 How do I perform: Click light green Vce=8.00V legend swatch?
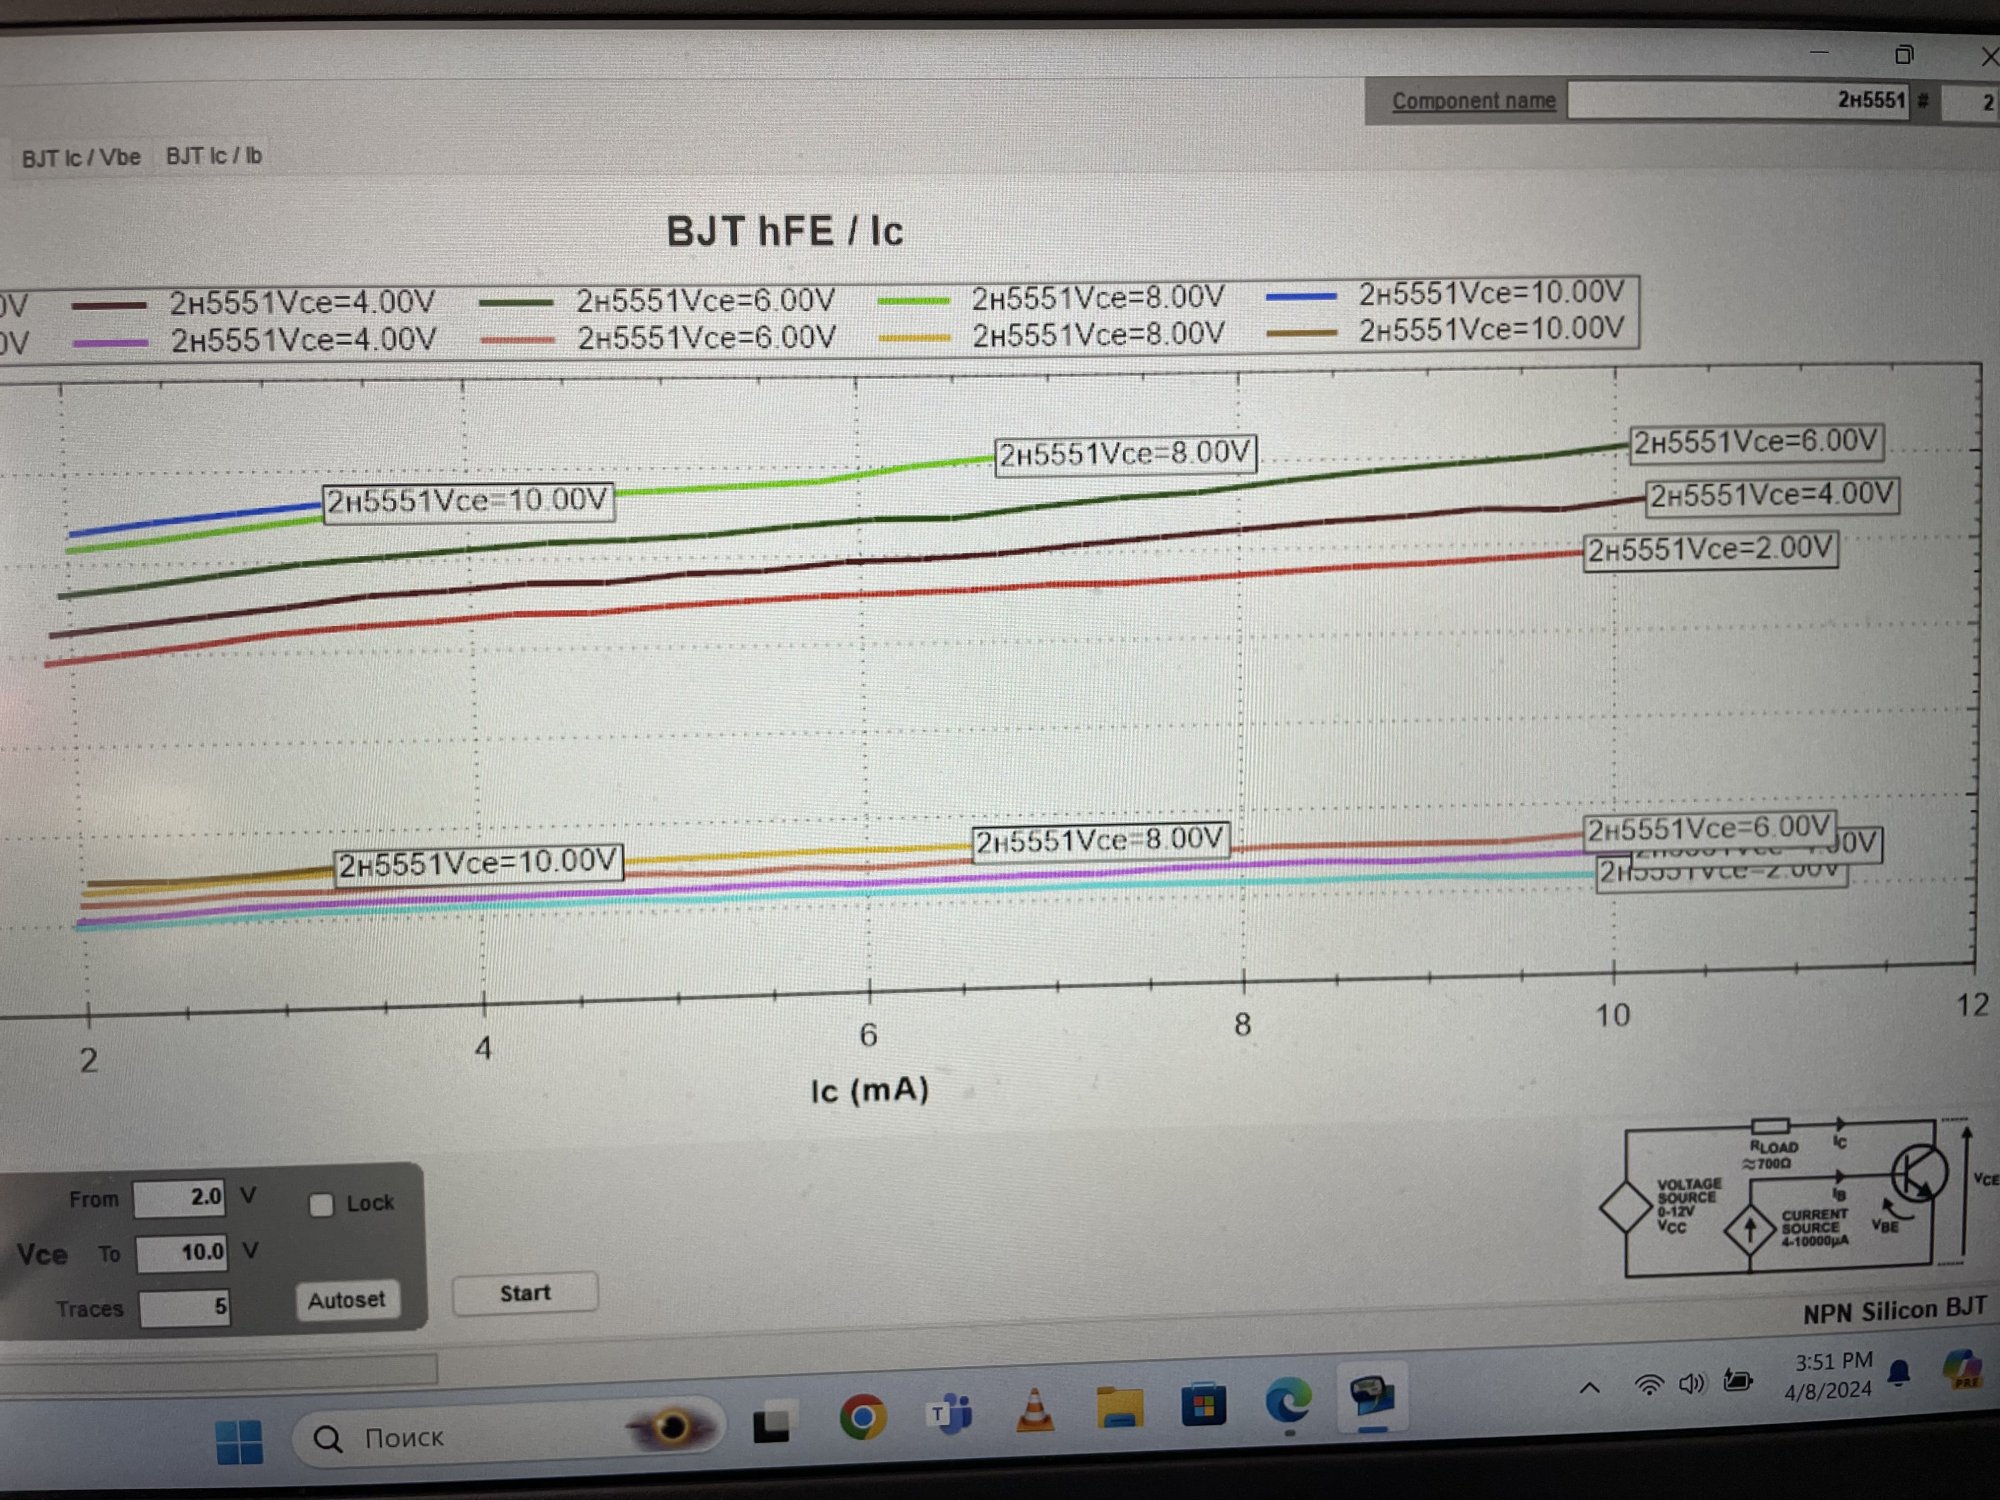pos(913,300)
